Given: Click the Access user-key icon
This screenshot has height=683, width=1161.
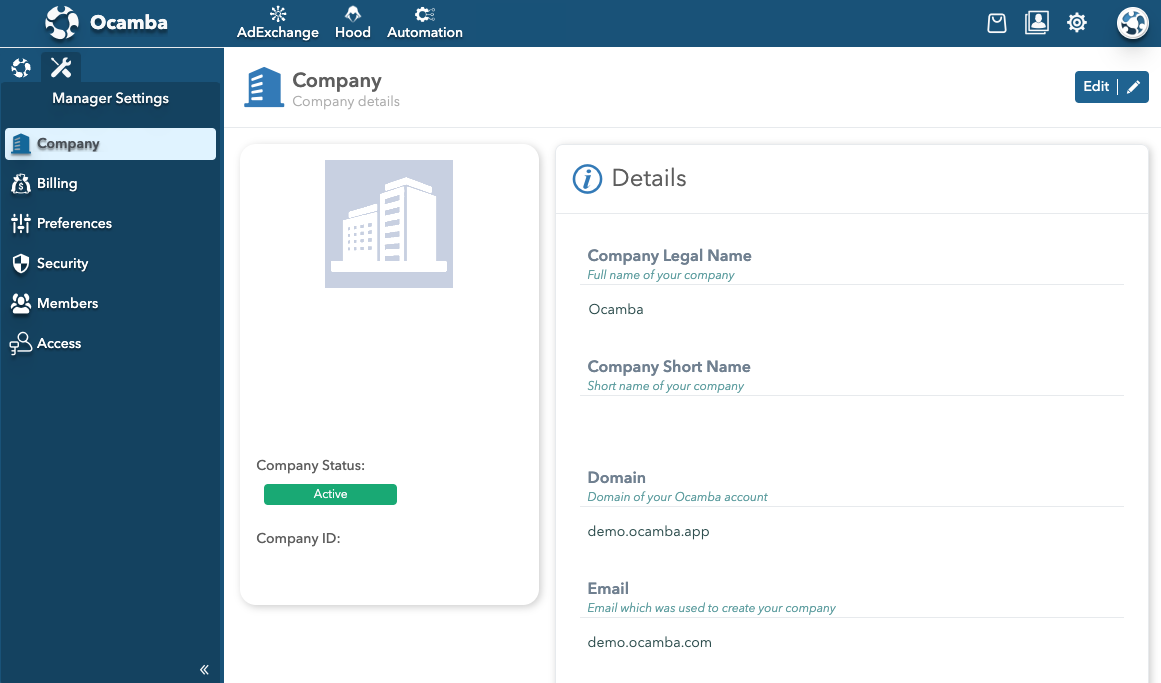Looking at the screenshot, I should click(21, 343).
